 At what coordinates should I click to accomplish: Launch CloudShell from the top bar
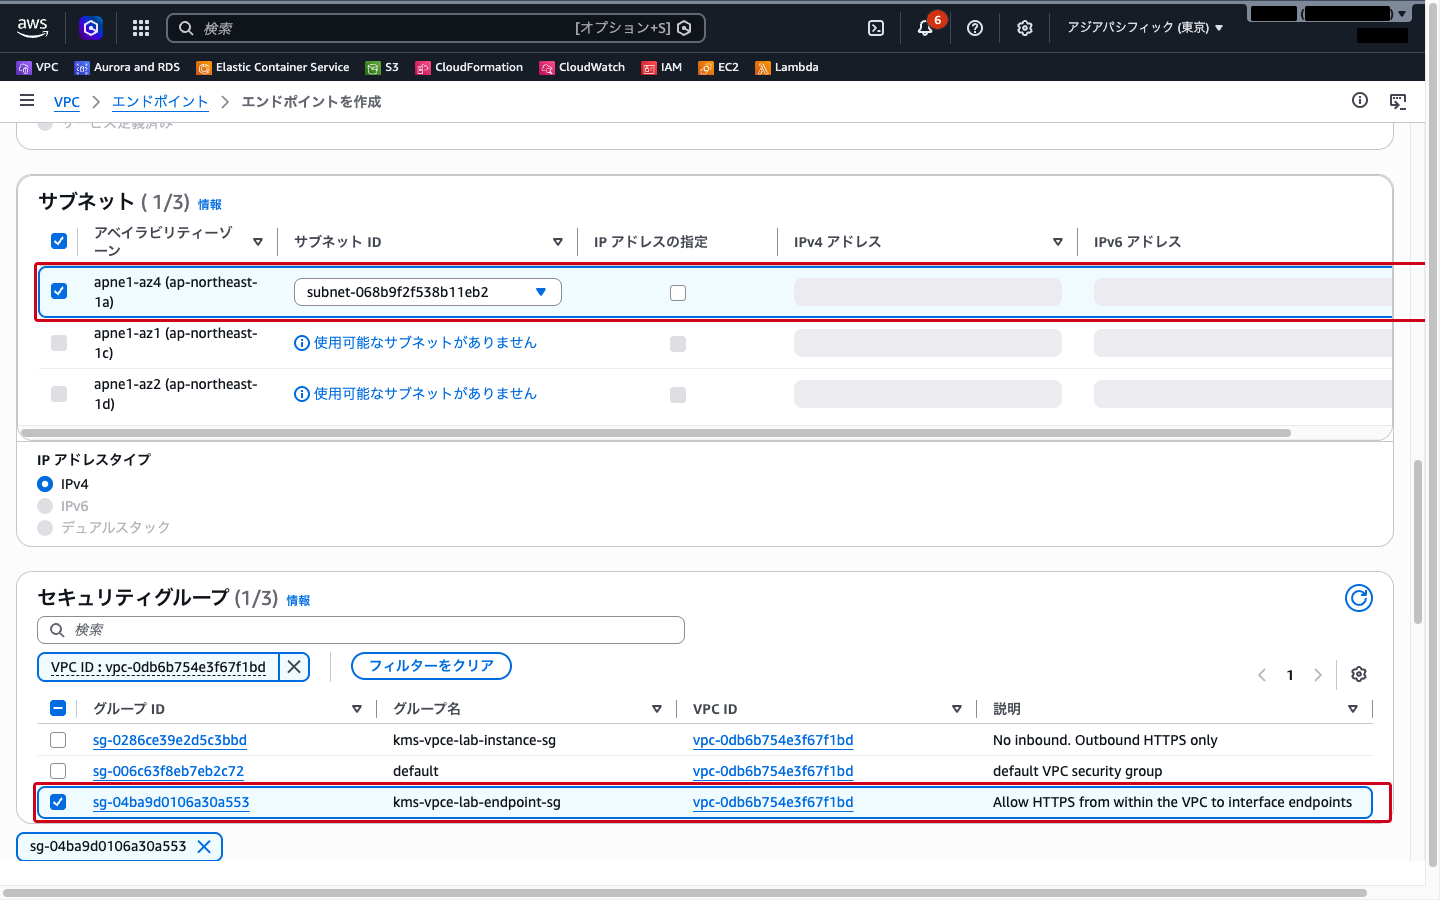[x=876, y=28]
